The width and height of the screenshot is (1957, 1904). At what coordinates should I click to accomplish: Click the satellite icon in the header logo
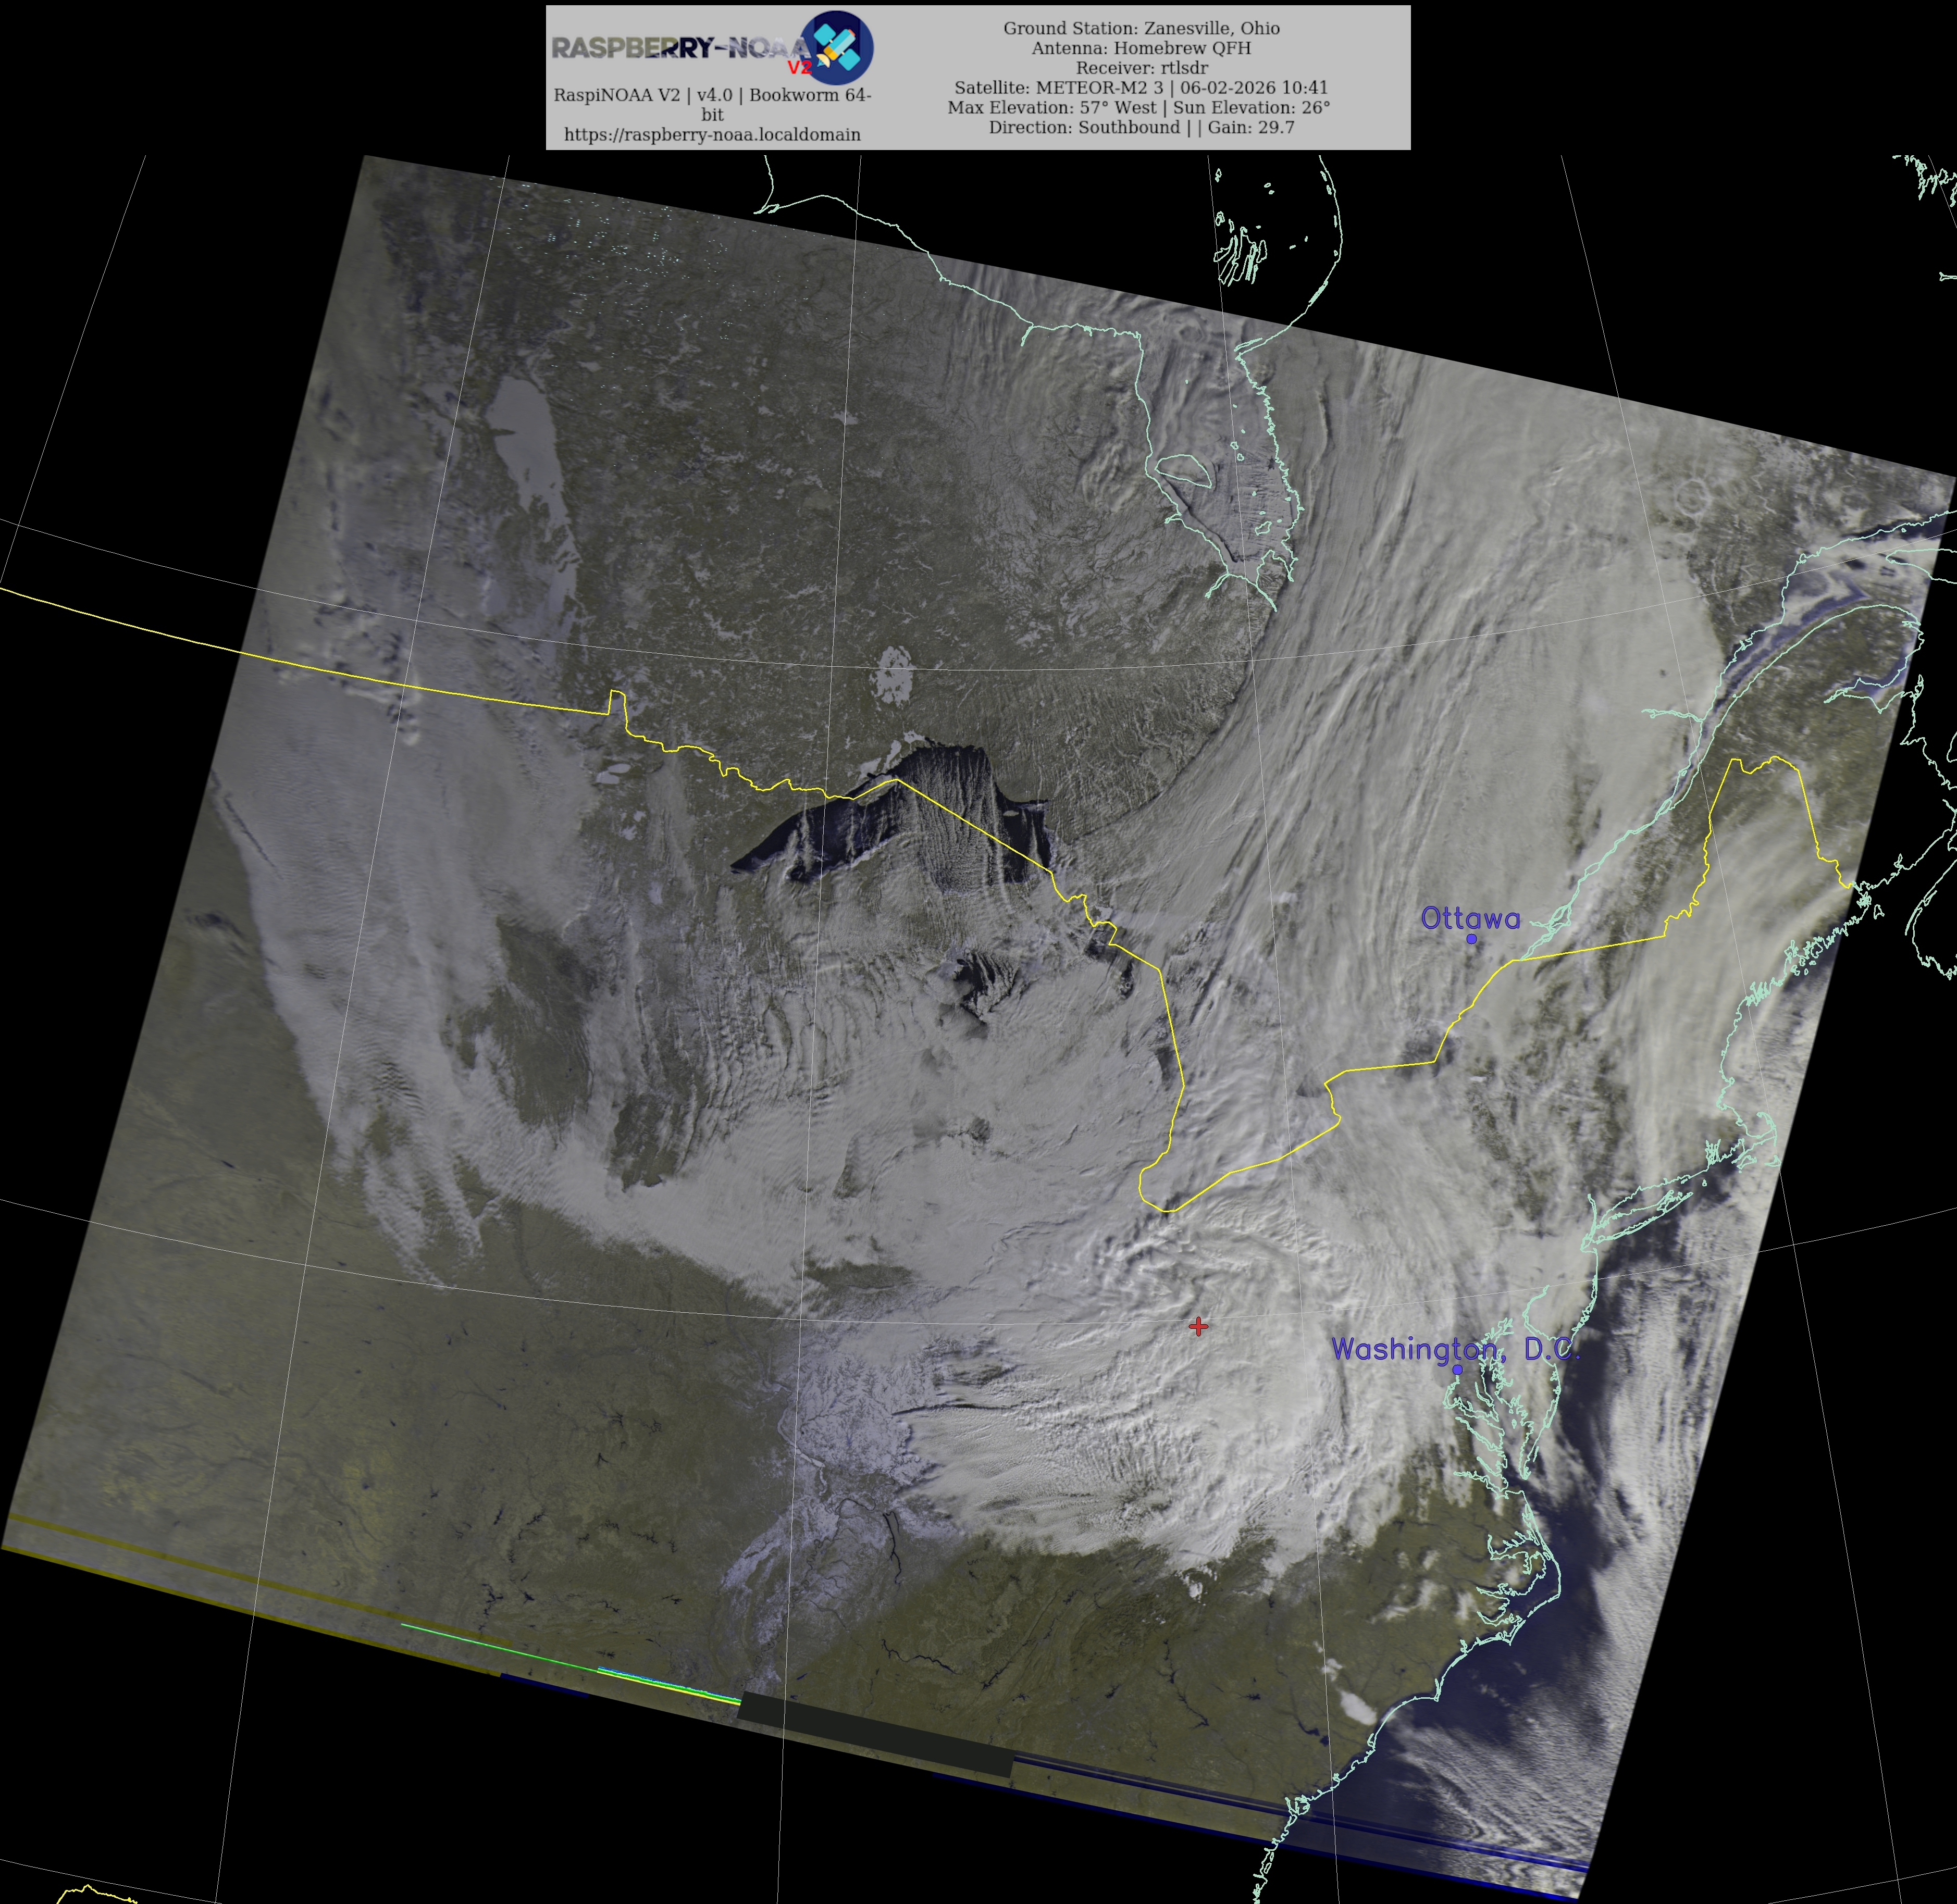(x=839, y=47)
